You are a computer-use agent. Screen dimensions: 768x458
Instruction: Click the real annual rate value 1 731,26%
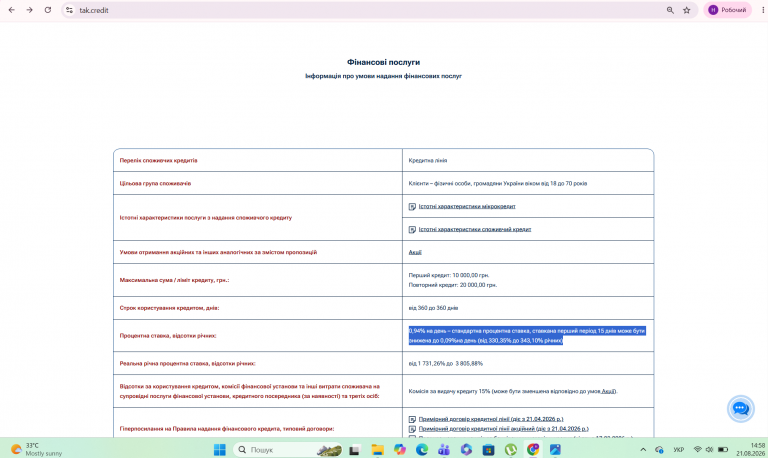(x=446, y=363)
